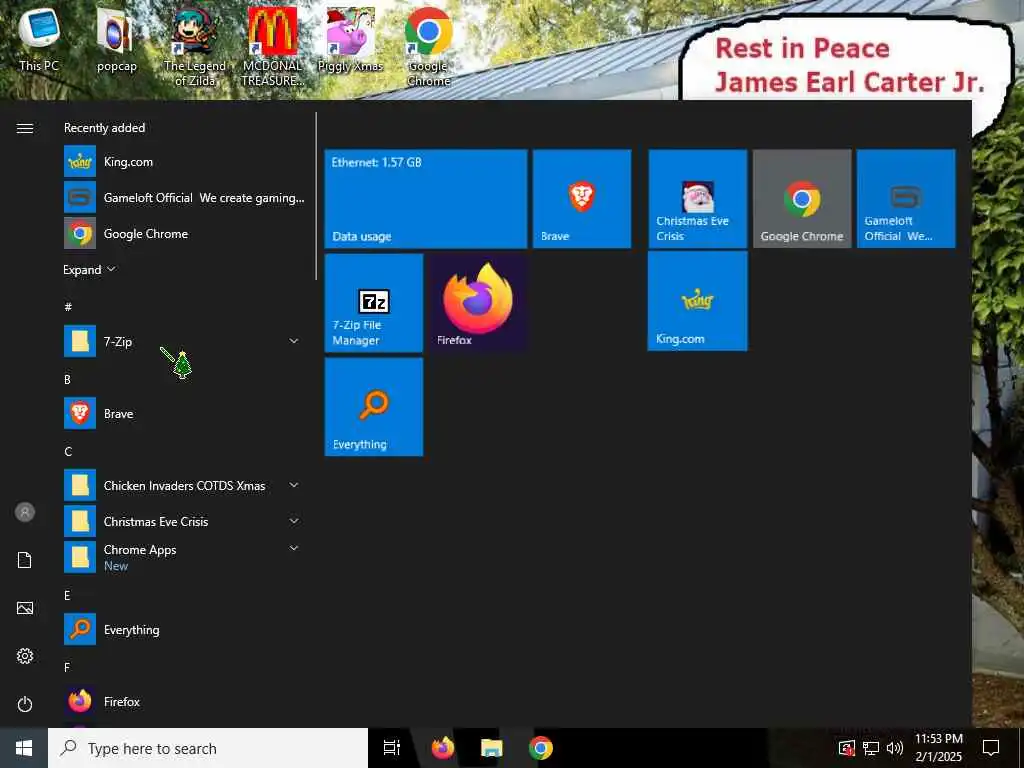Select the Piggly Xmas desktop shortcut
Viewport: 1024px width, 768px height.
point(351,40)
